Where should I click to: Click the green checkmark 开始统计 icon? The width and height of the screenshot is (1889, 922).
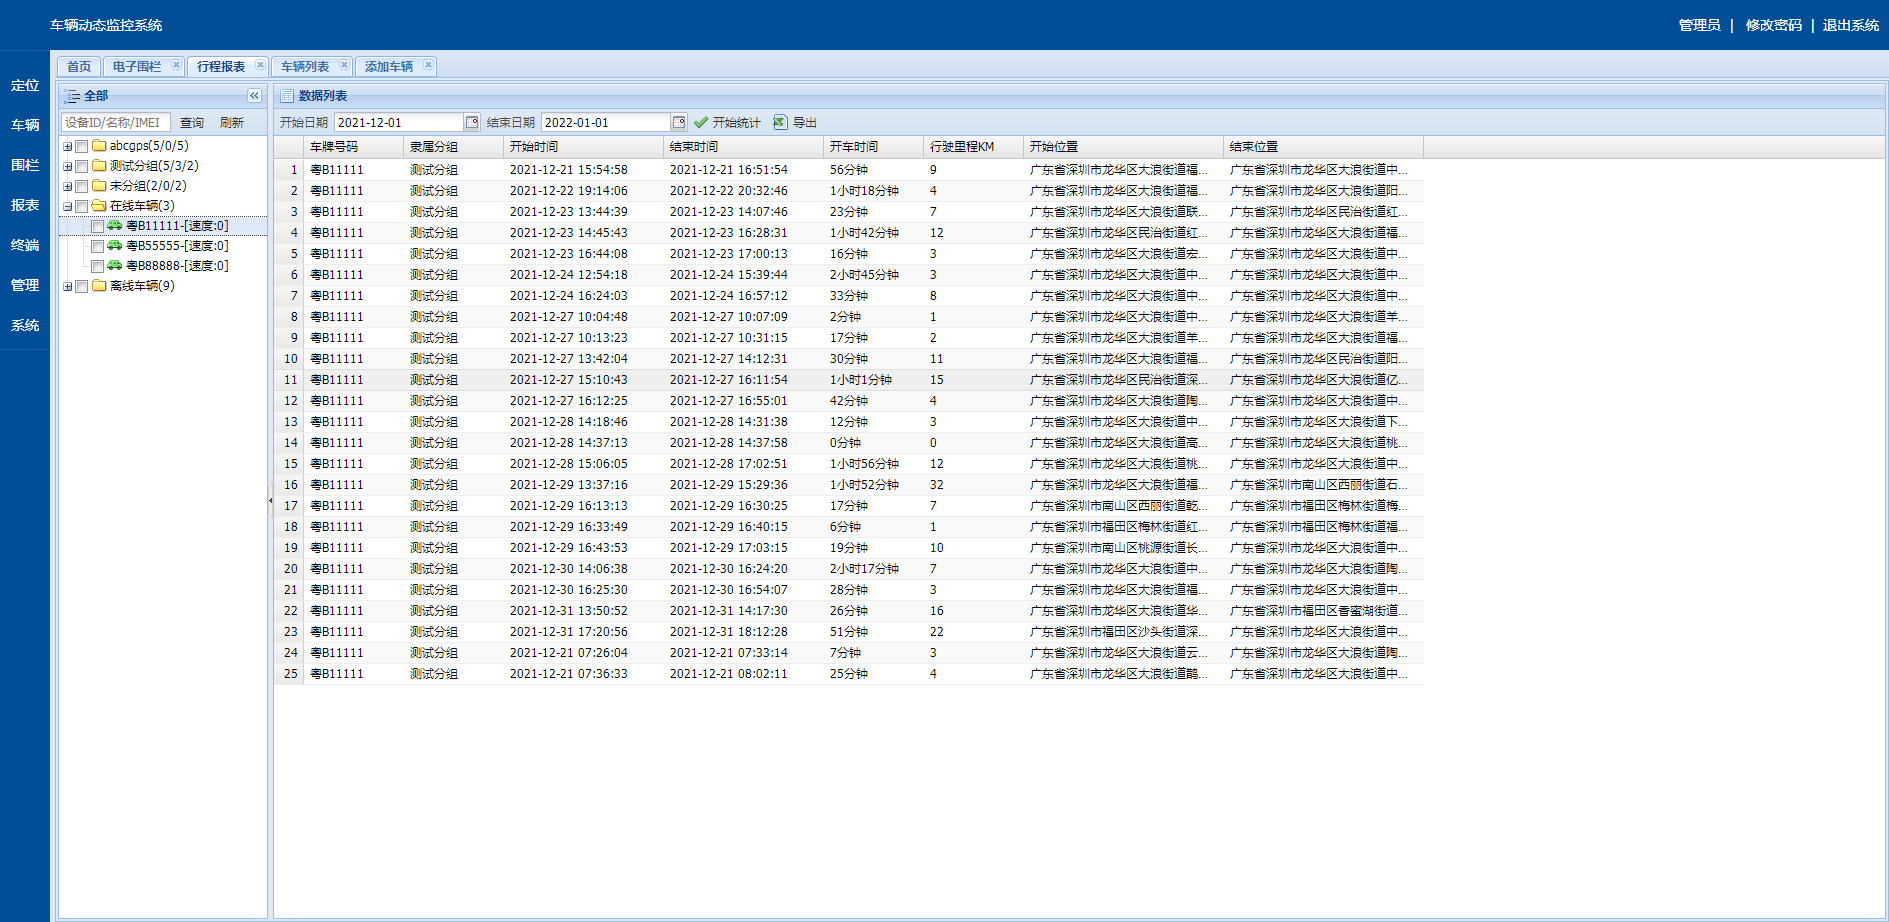pyautogui.click(x=701, y=122)
